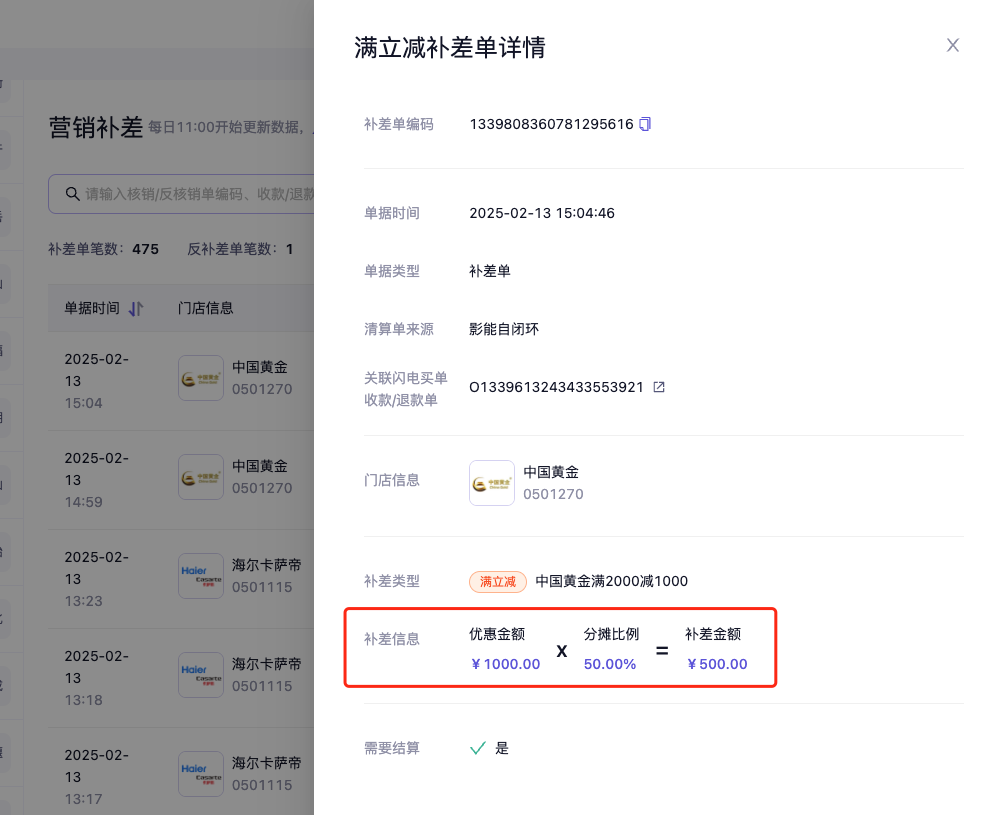Open linked order O1339613243433553921
The image size is (1000, 815).
(x=556, y=387)
